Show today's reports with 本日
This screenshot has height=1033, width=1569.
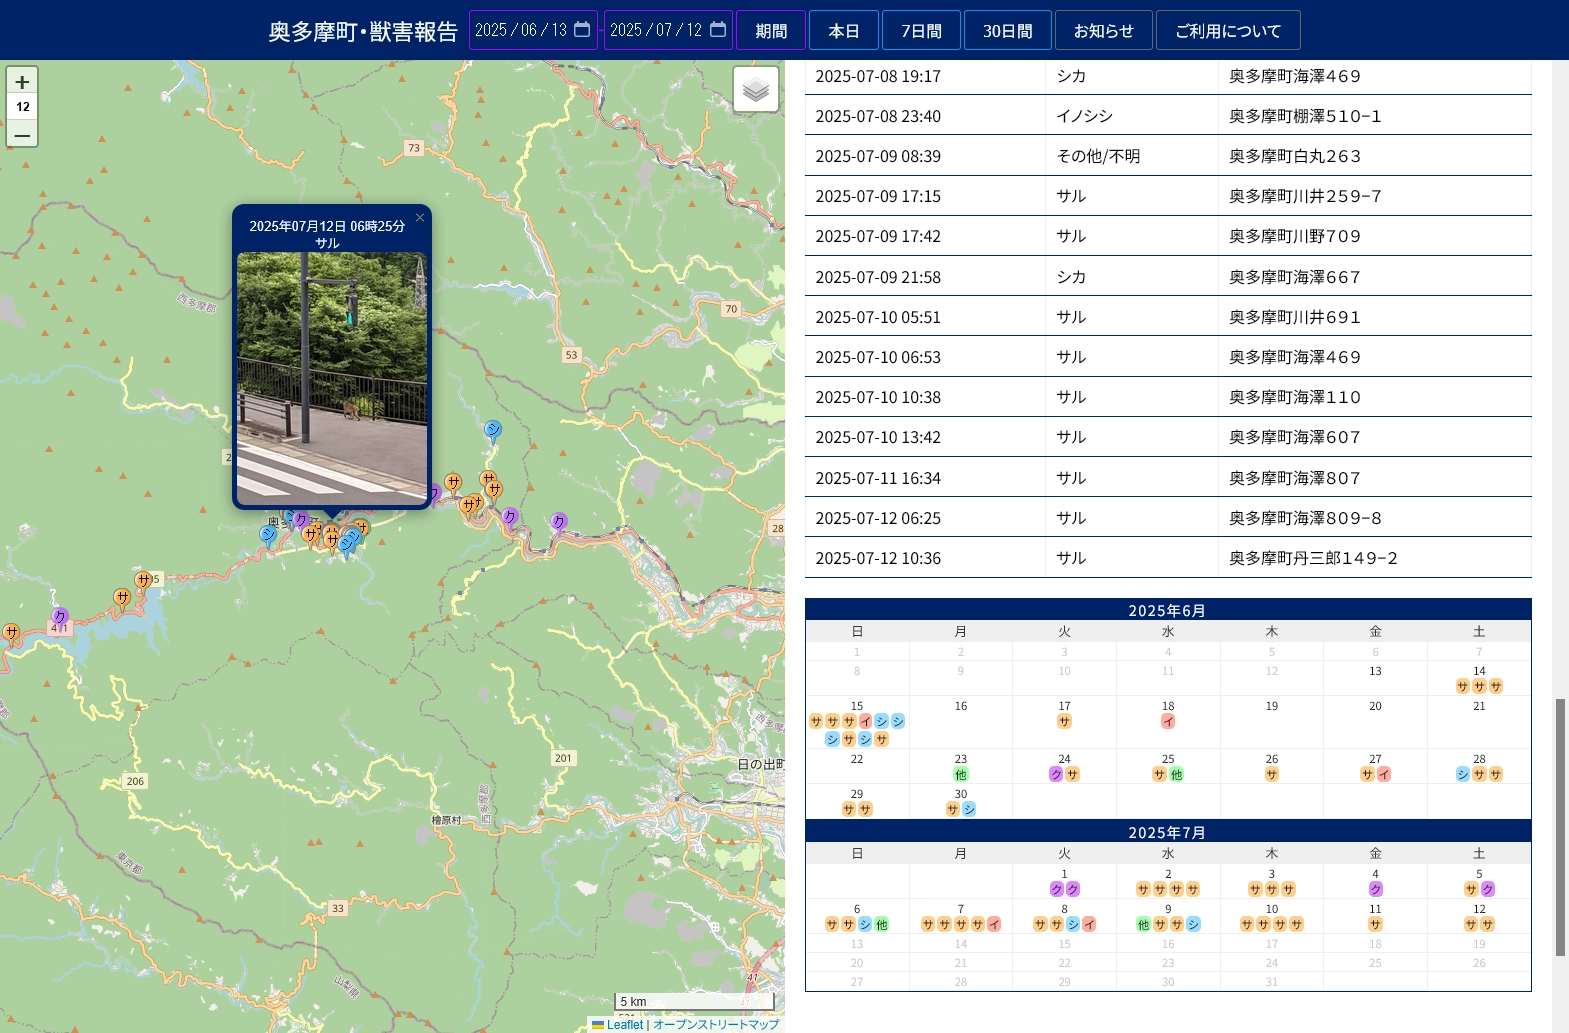pos(843,31)
